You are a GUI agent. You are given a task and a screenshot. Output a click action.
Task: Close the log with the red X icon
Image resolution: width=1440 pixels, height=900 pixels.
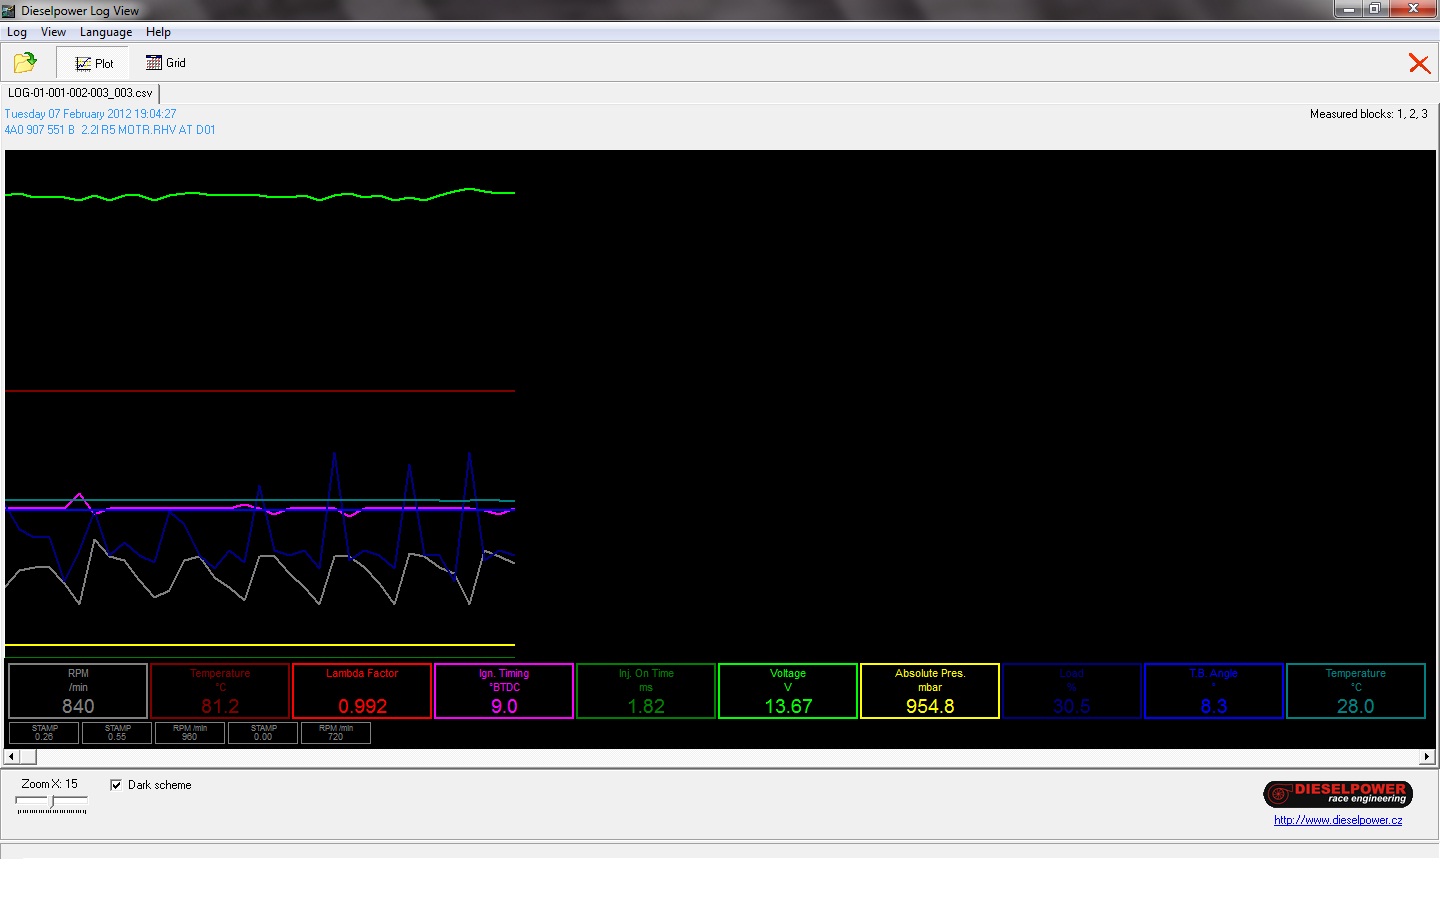[x=1418, y=64]
